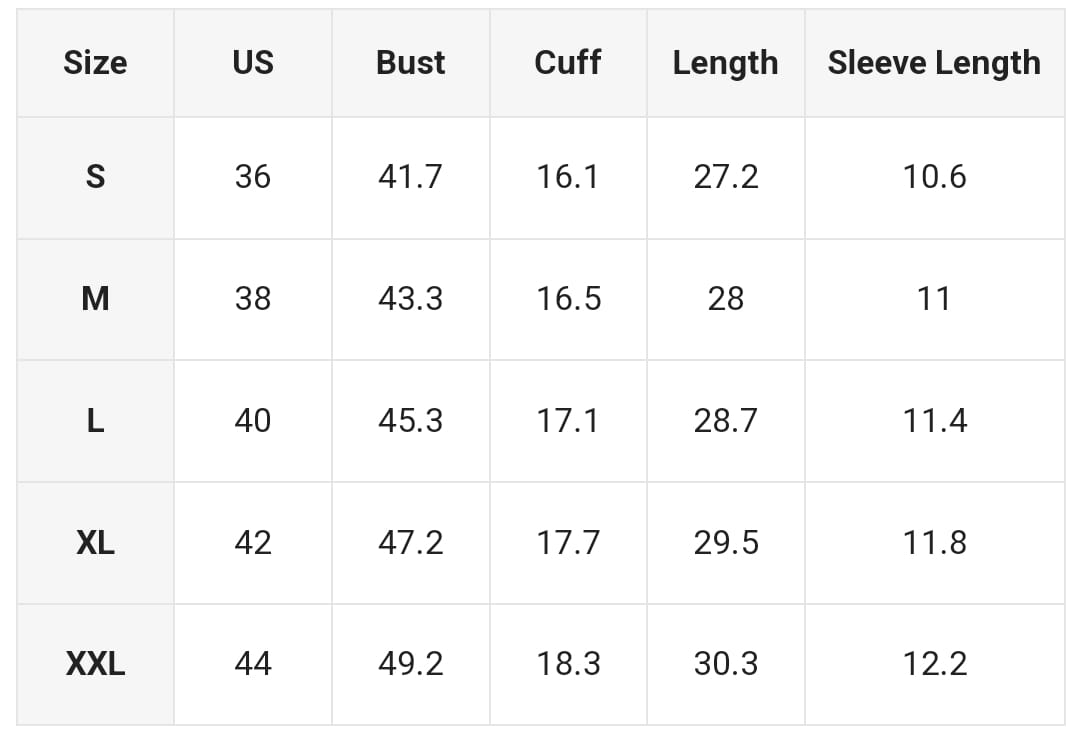Select the XXL size row label
1080x741 pixels.
click(x=95, y=664)
